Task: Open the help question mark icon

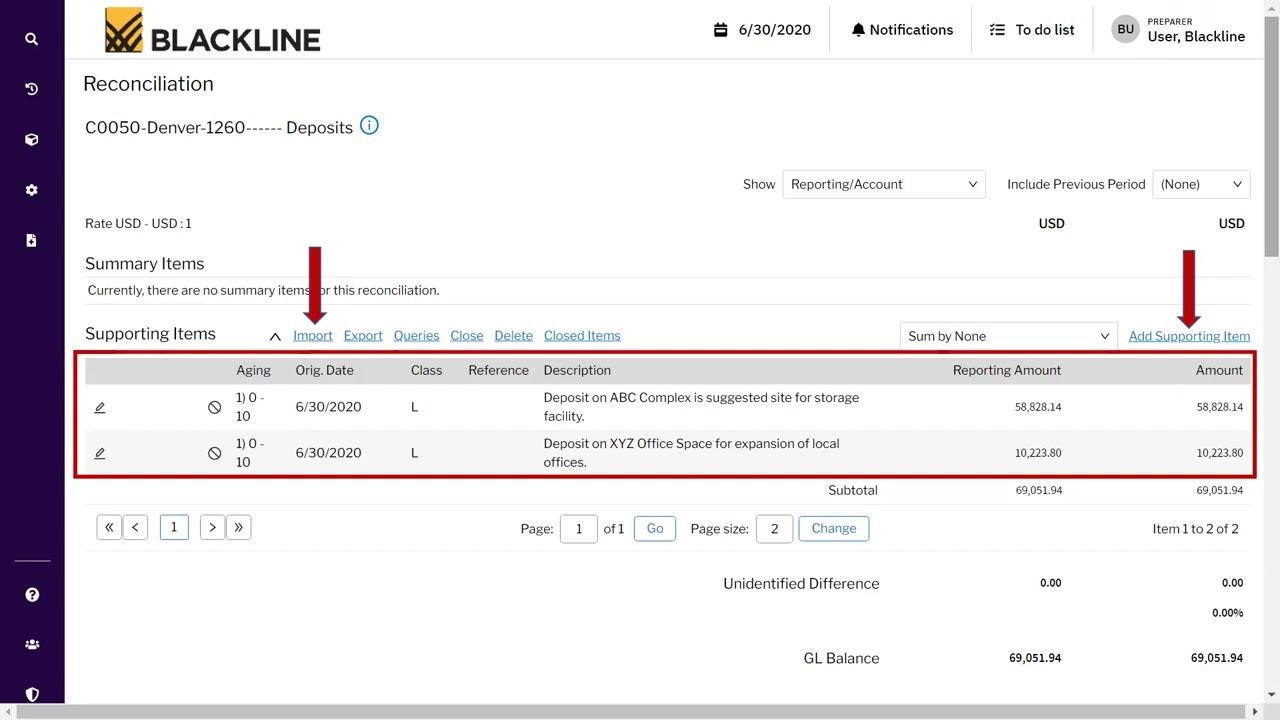Action: coord(32,595)
